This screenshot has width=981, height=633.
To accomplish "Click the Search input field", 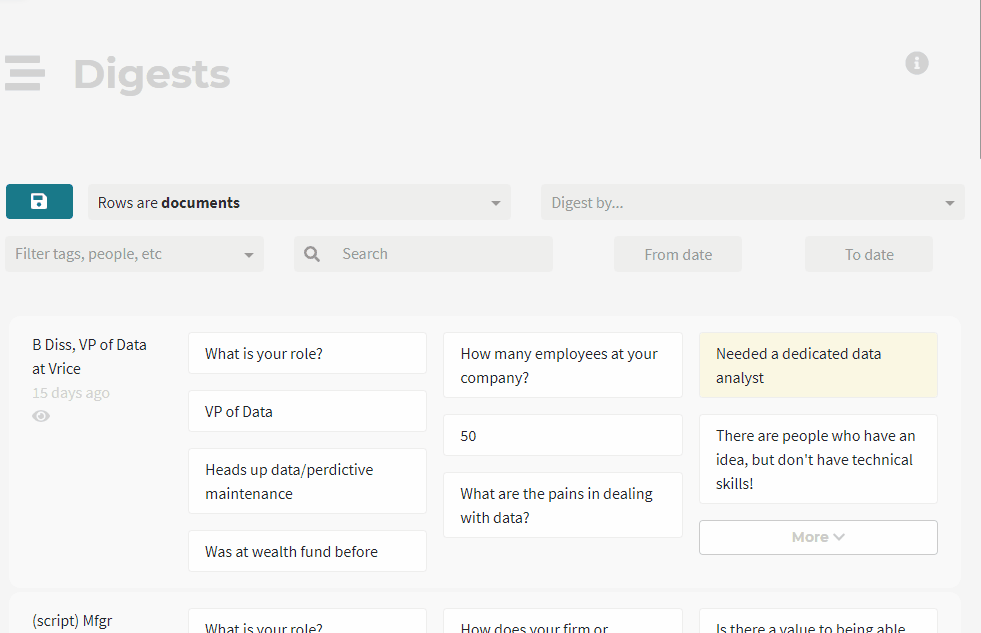I will coord(440,254).
